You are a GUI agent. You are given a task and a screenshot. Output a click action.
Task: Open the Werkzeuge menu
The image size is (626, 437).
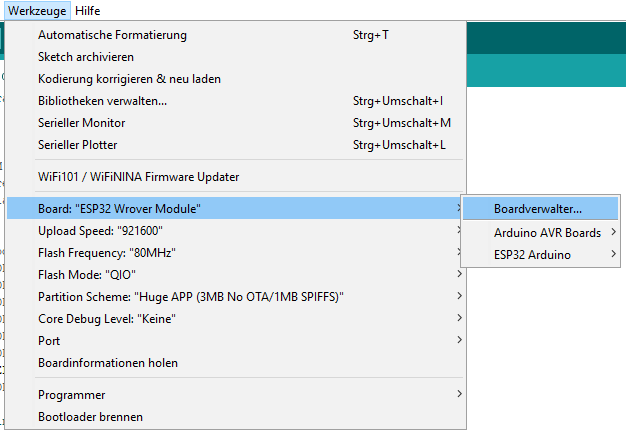click(x=37, y=11)
